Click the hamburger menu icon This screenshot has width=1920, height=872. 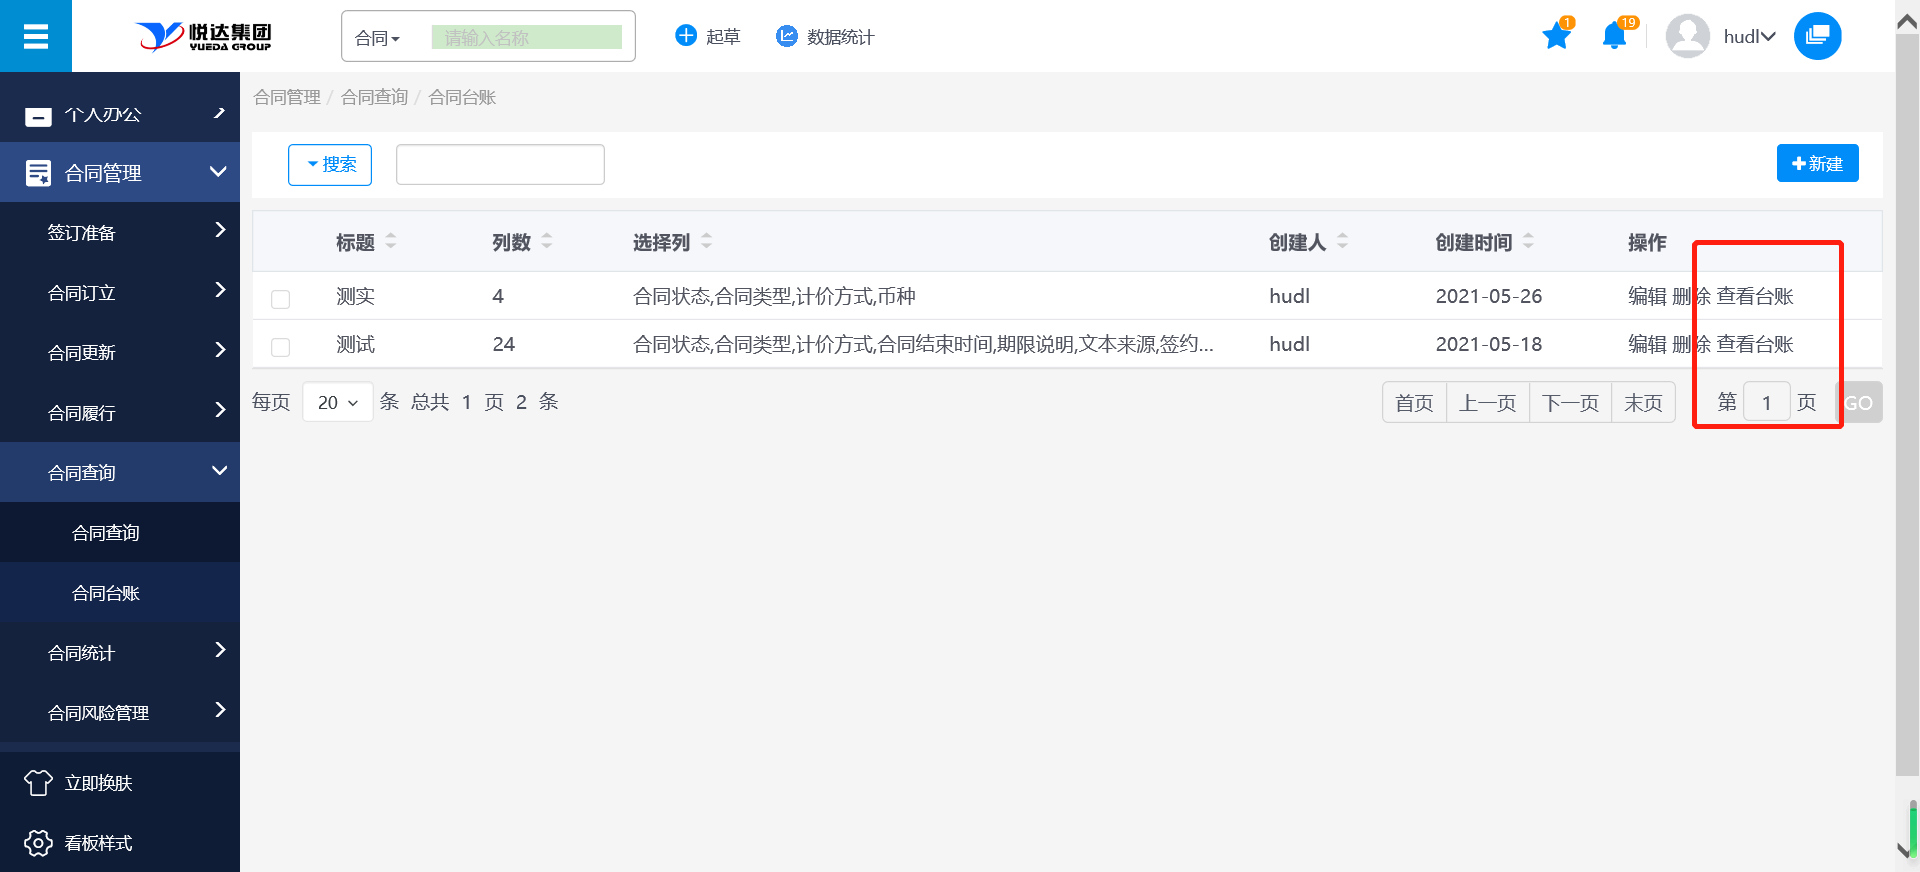click(36, 37)
